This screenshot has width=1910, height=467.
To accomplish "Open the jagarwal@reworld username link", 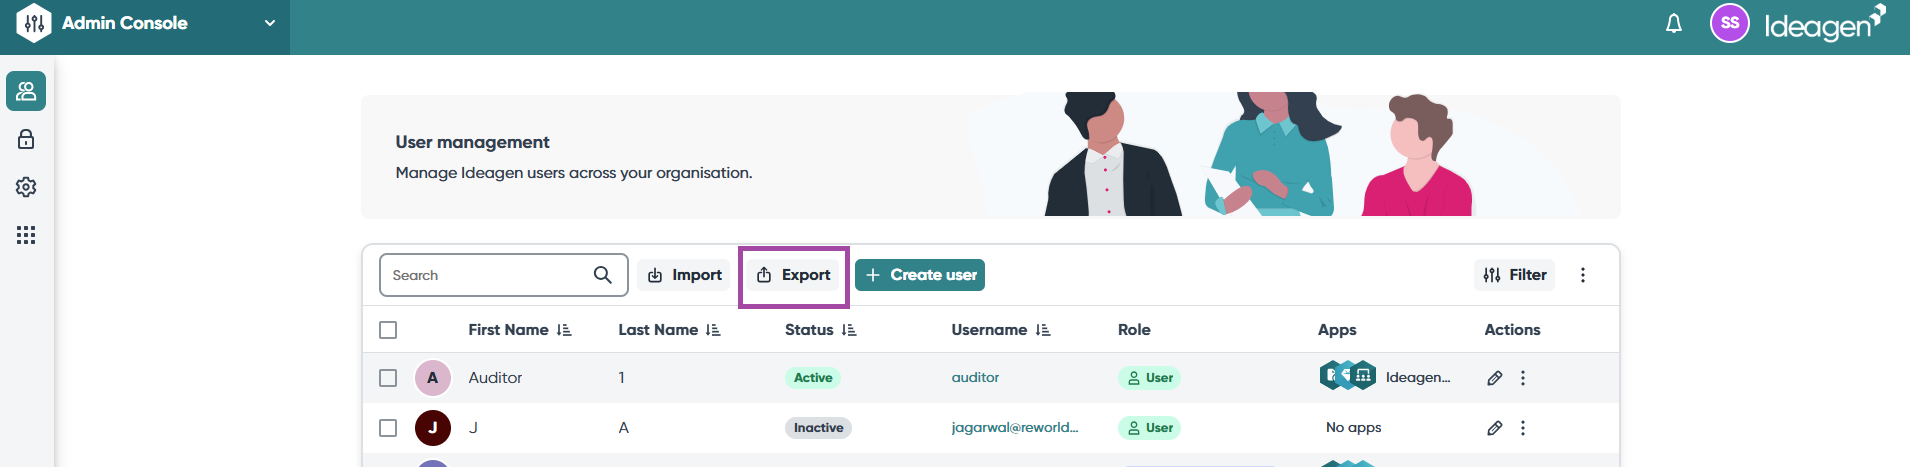I will coord(1015,428).
